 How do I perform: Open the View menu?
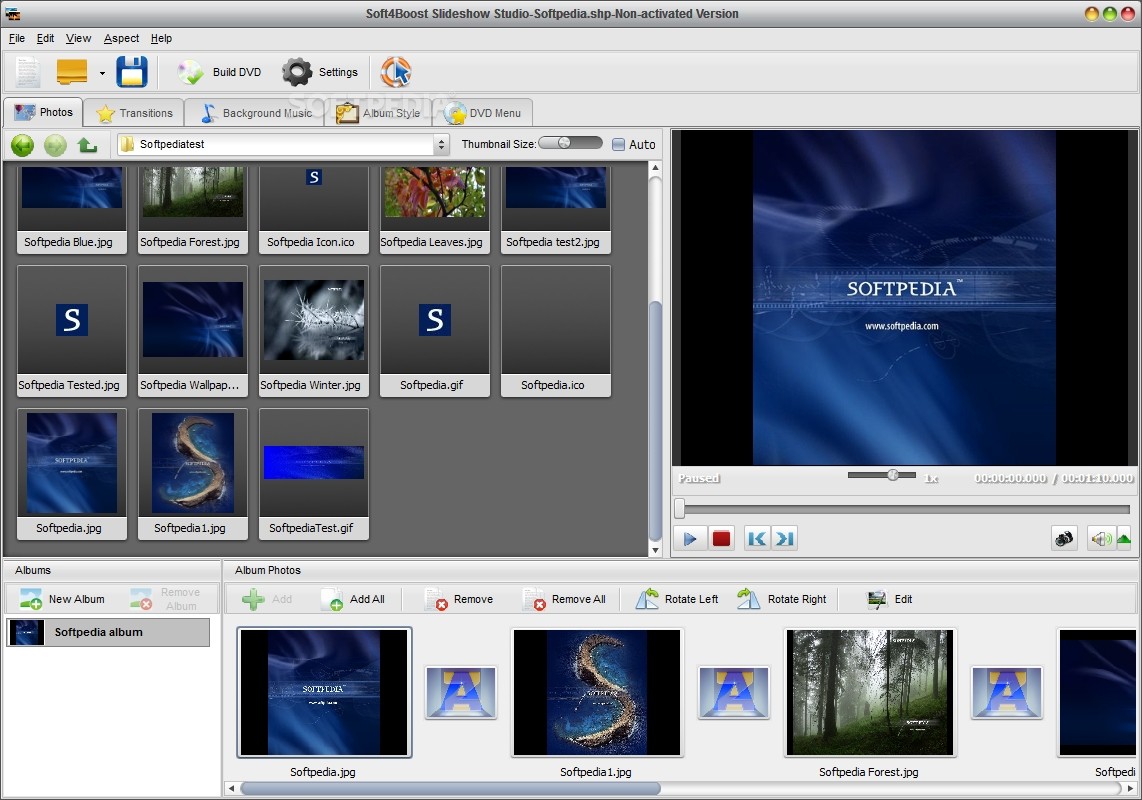click(x=78, y=38)
